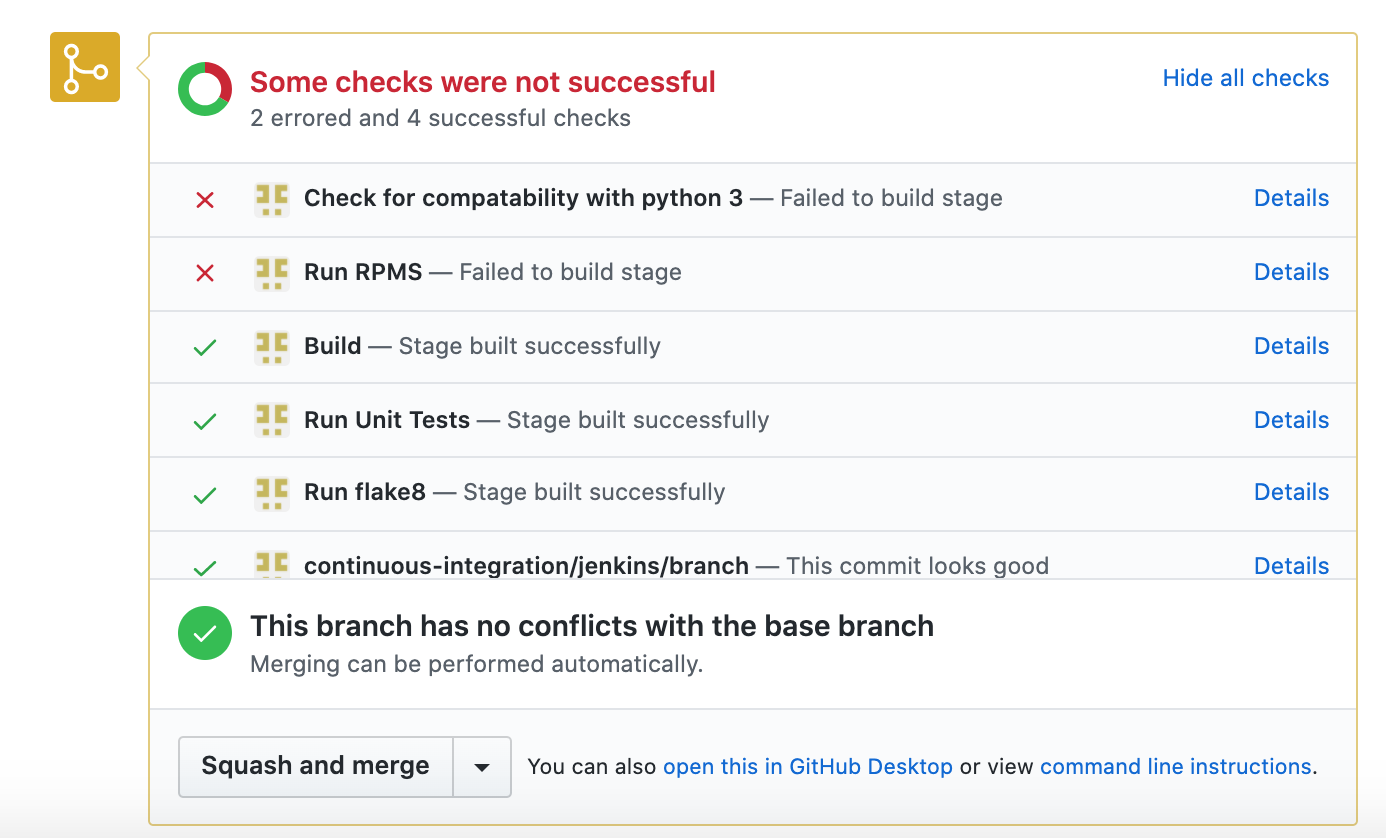Image resolution: width=1386 pixels, height=838 pixels.
Task: Open Details for python 3 compatibility check
Action: [1291, 198]
